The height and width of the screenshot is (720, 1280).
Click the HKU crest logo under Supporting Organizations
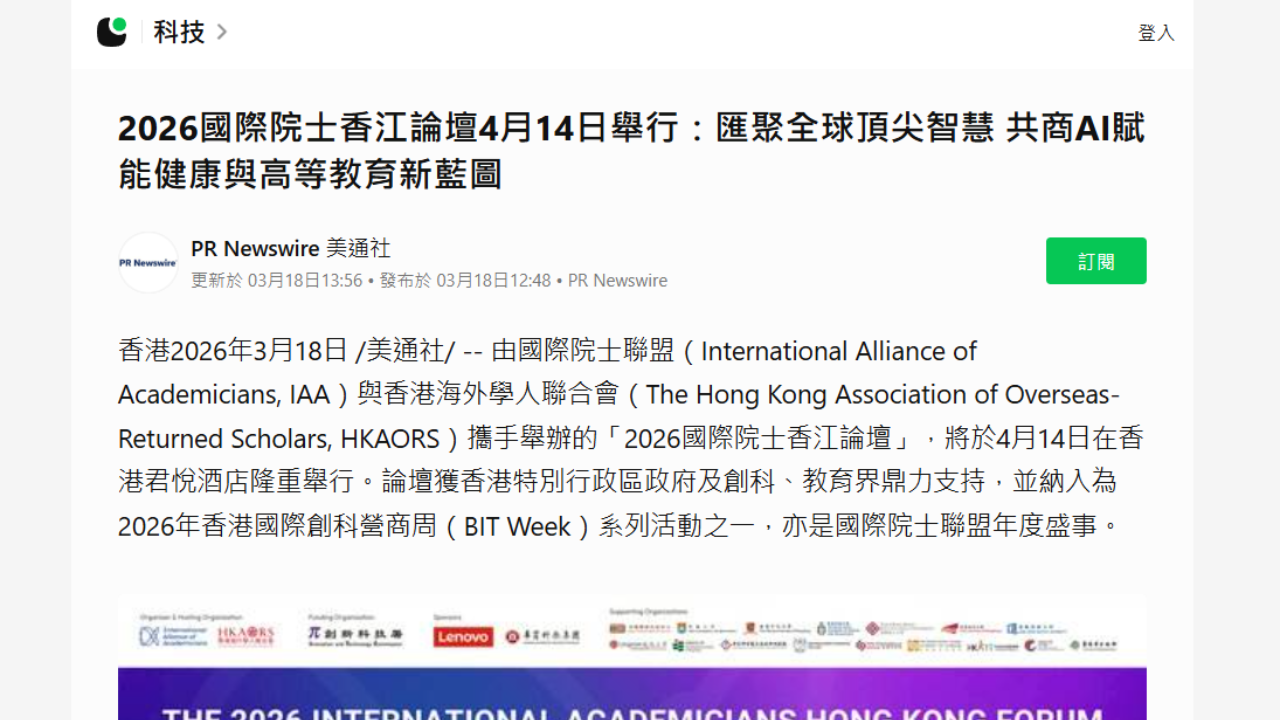pos(680,628)
